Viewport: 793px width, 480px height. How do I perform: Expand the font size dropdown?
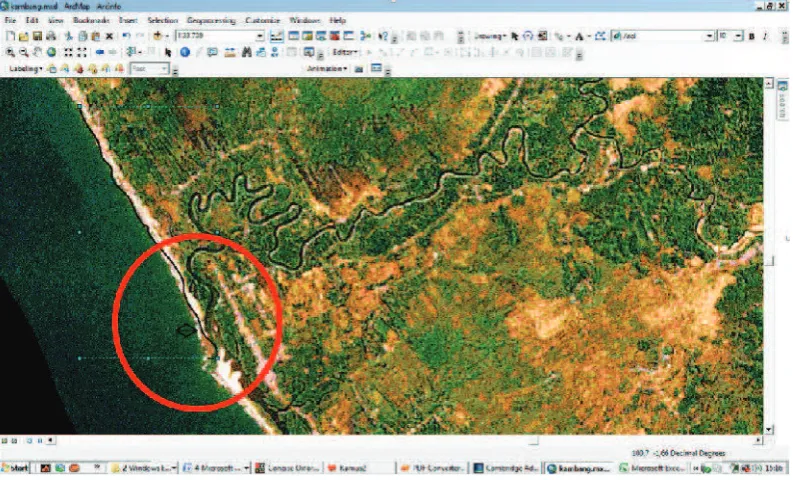[x=738, y=36]
